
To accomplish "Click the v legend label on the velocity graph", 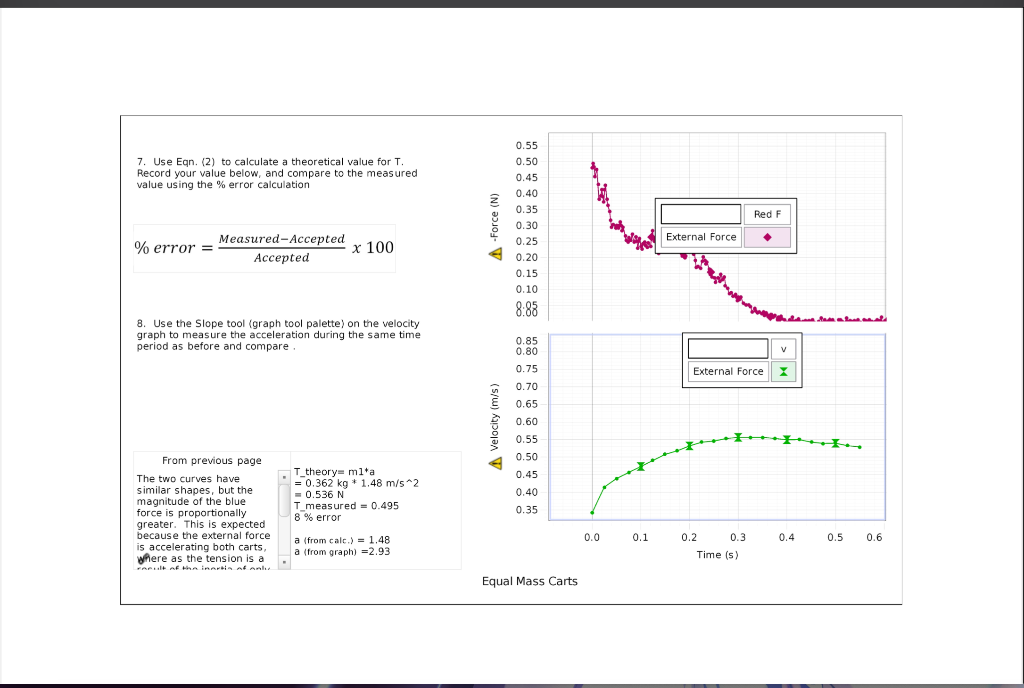I will coord(784,348).
